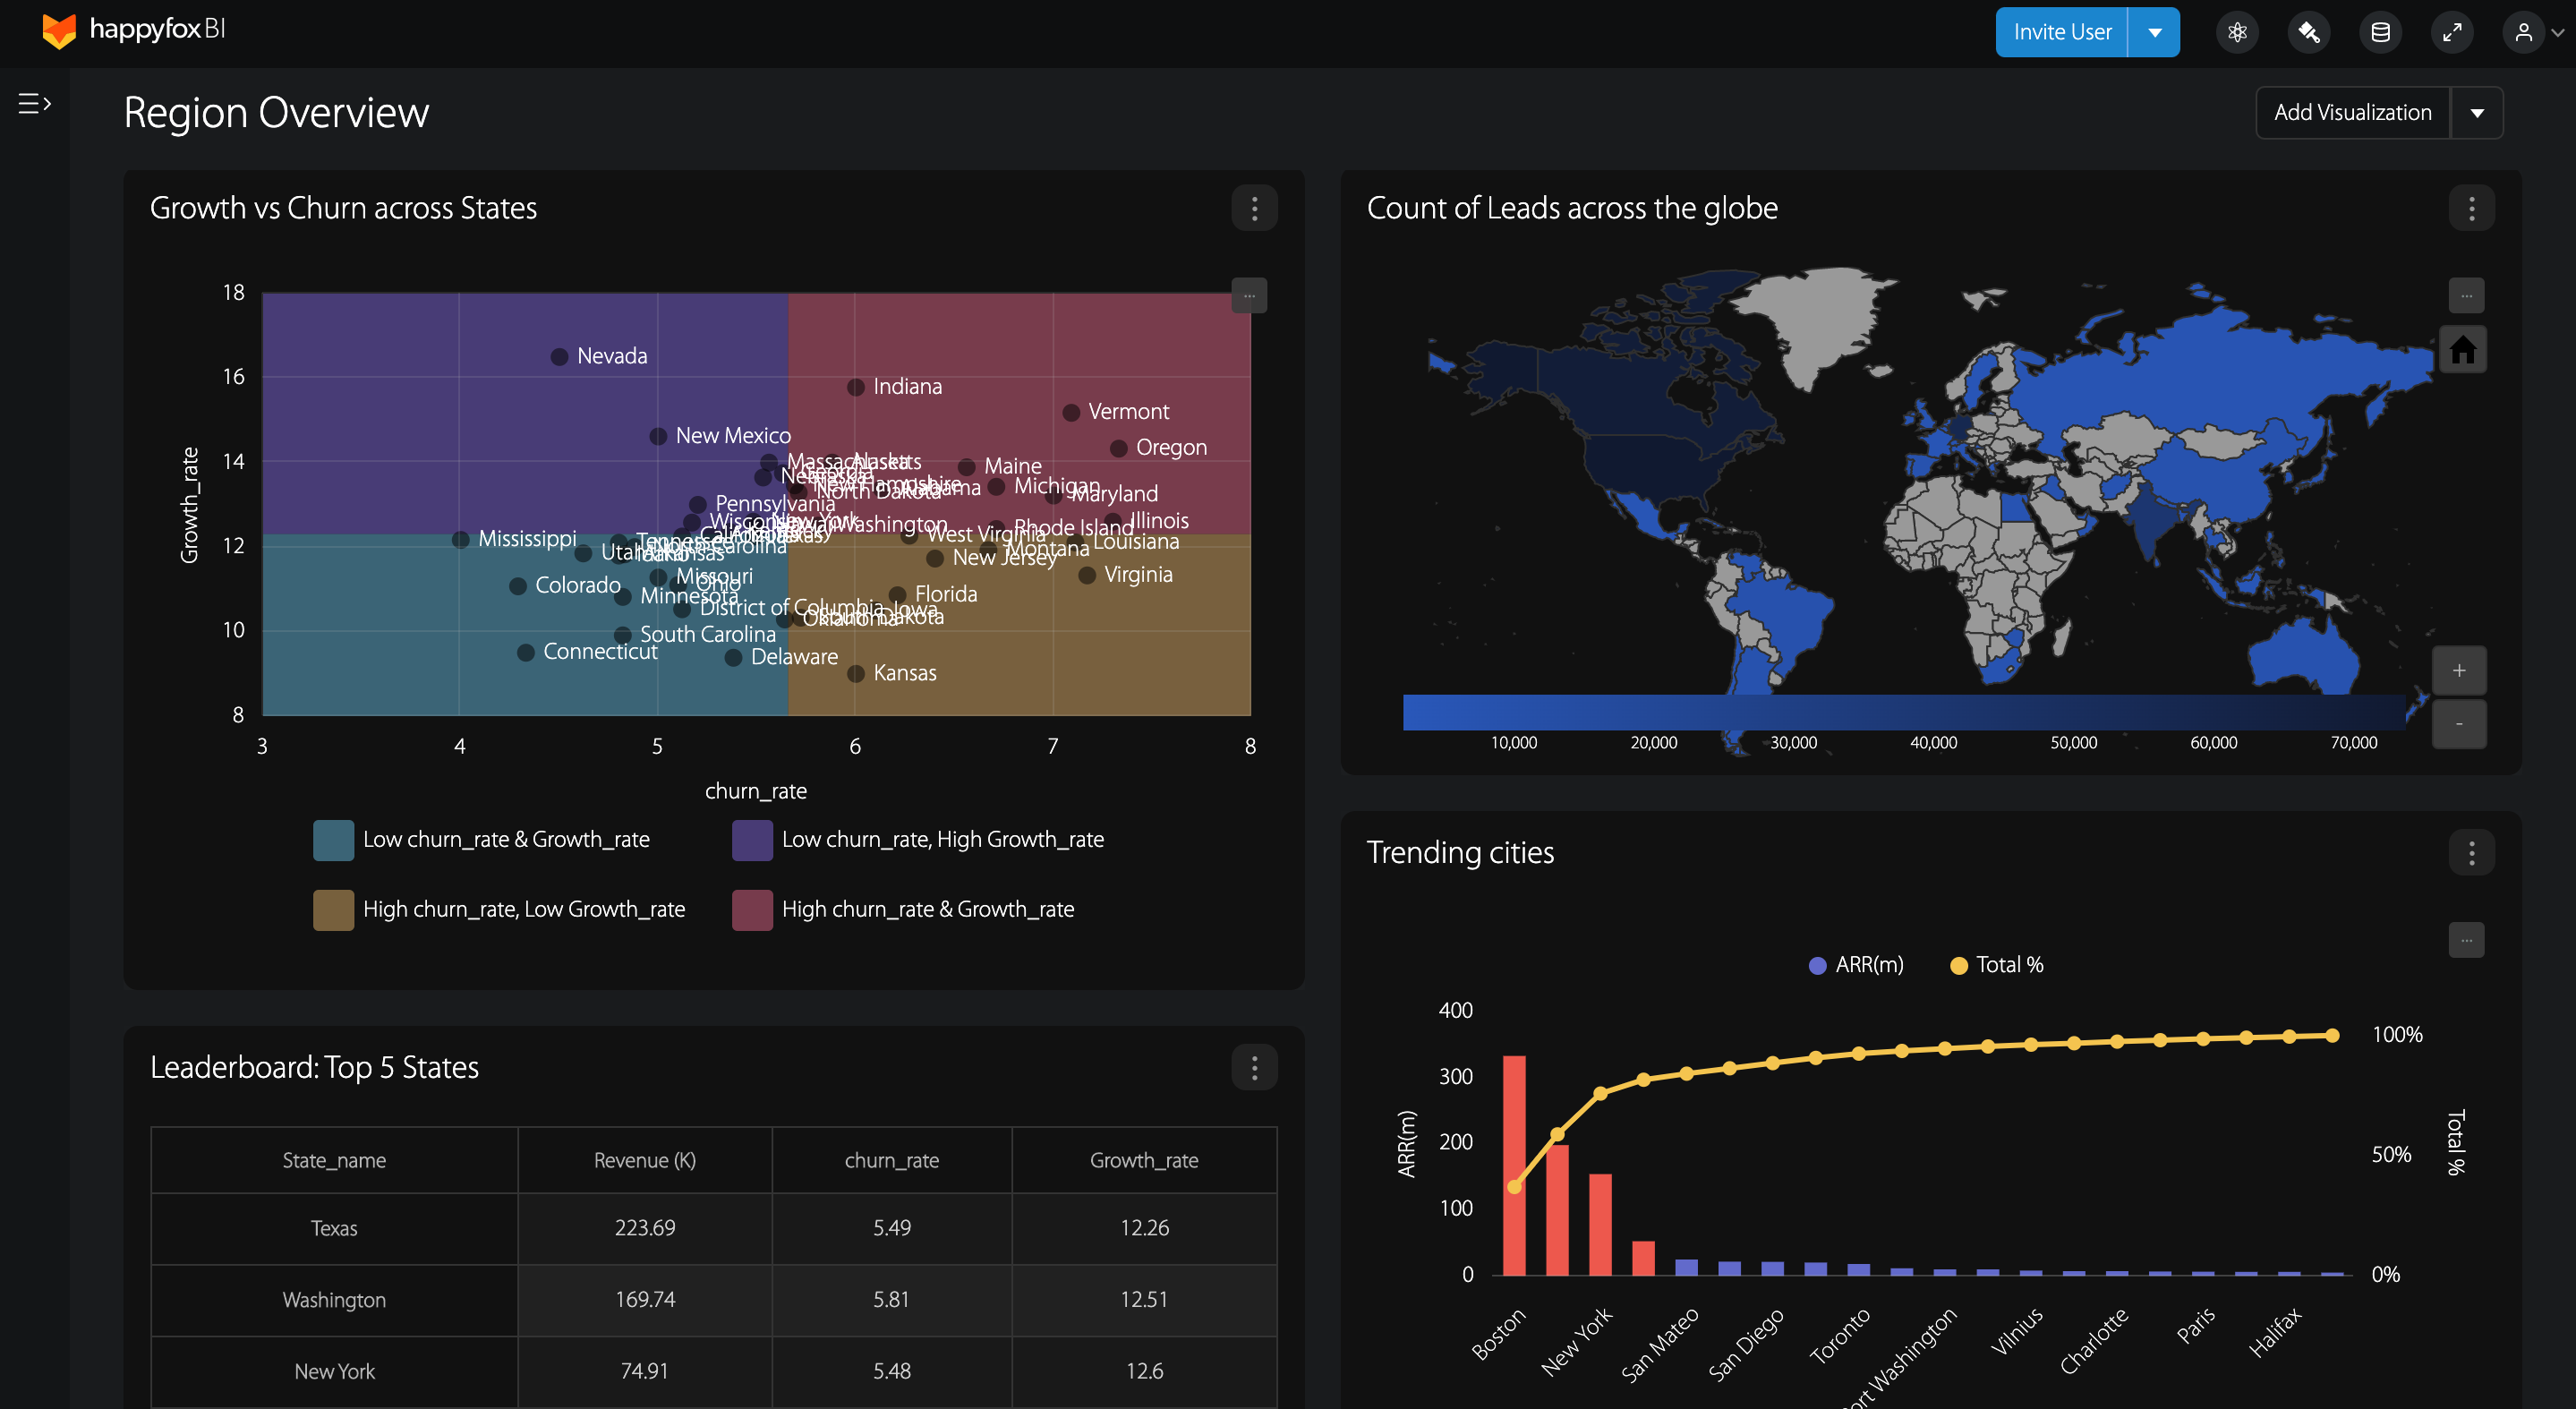The height and width of the screenshot is (1409, 2576).
Task: Select the New York table cell
Action: [334, 1372]
